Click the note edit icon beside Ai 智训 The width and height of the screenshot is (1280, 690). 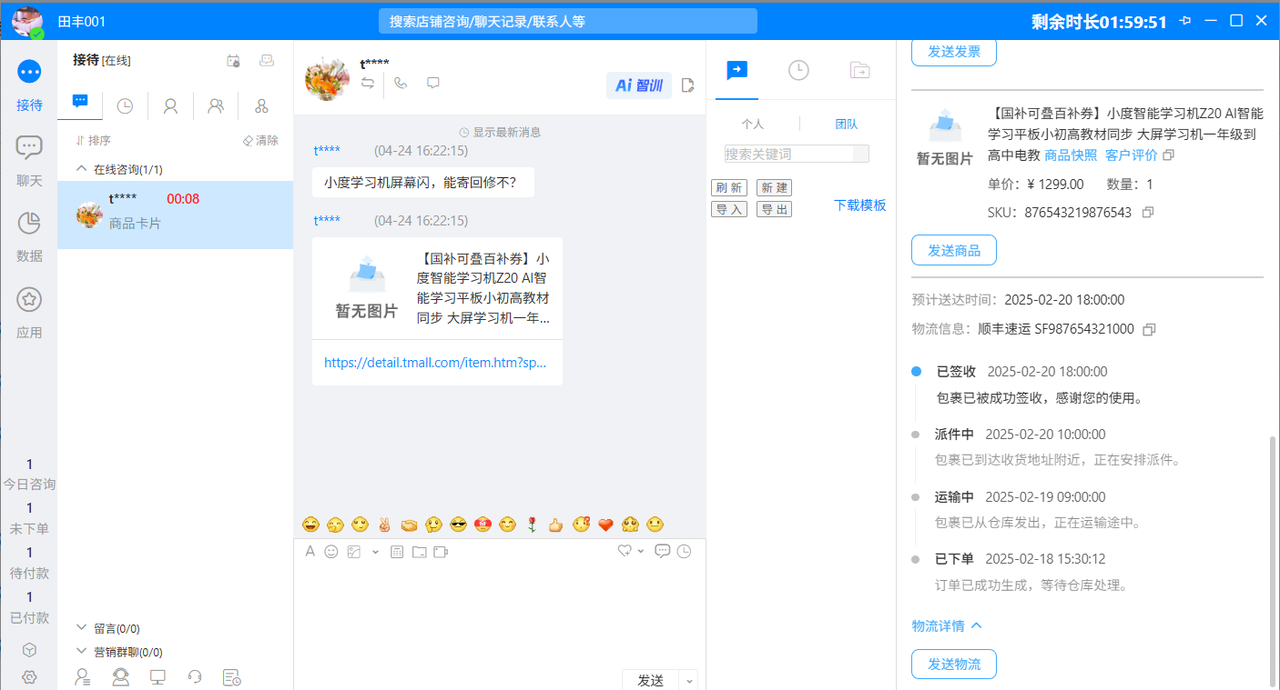688,85
